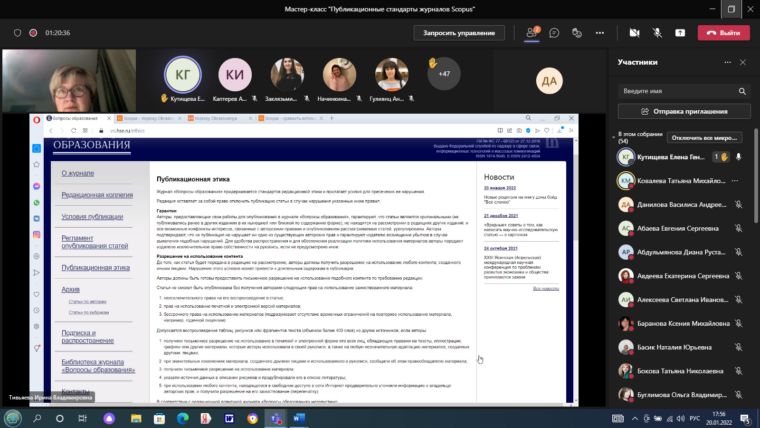Unmute the microphone
The width and height of the screenshot is (760, 428).
coord(656,33)
